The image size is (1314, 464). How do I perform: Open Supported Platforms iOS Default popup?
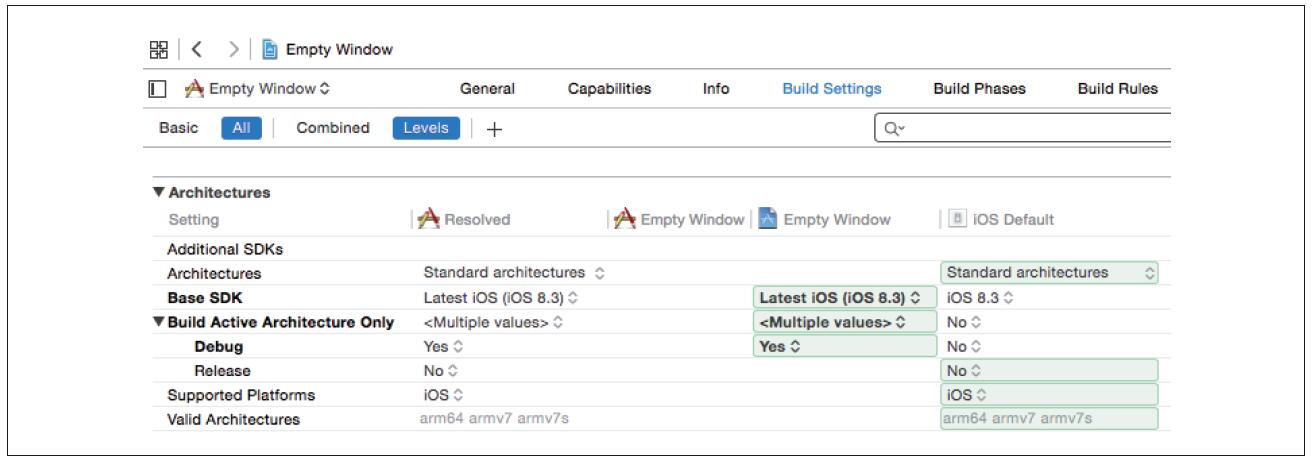coord(1049,395)
